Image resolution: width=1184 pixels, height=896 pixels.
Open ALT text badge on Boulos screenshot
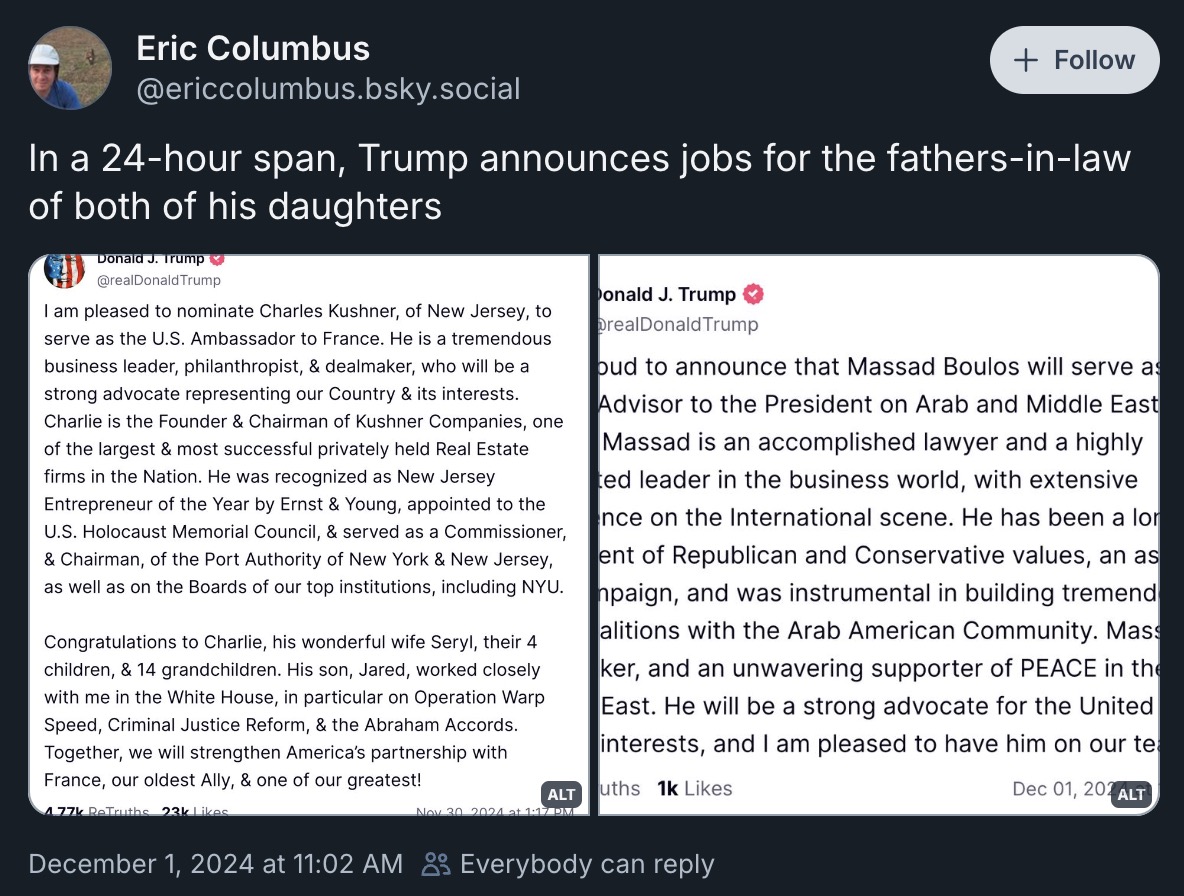pyautogui.click(x=1131, y=795)
